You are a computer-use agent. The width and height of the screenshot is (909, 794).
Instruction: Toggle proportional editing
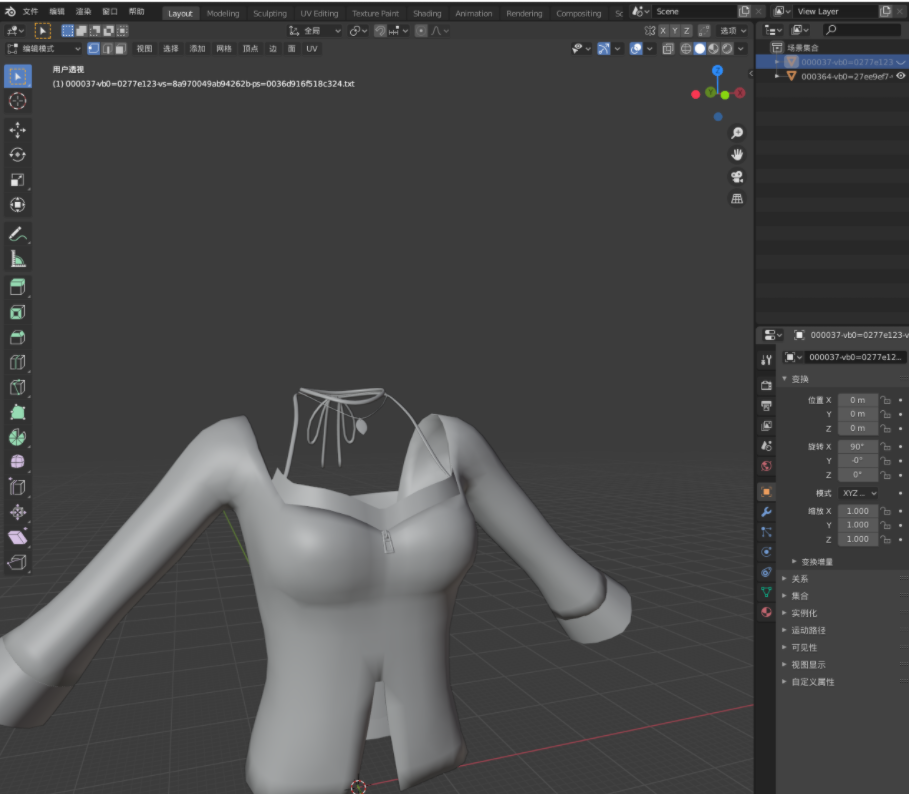pos(421,31)
